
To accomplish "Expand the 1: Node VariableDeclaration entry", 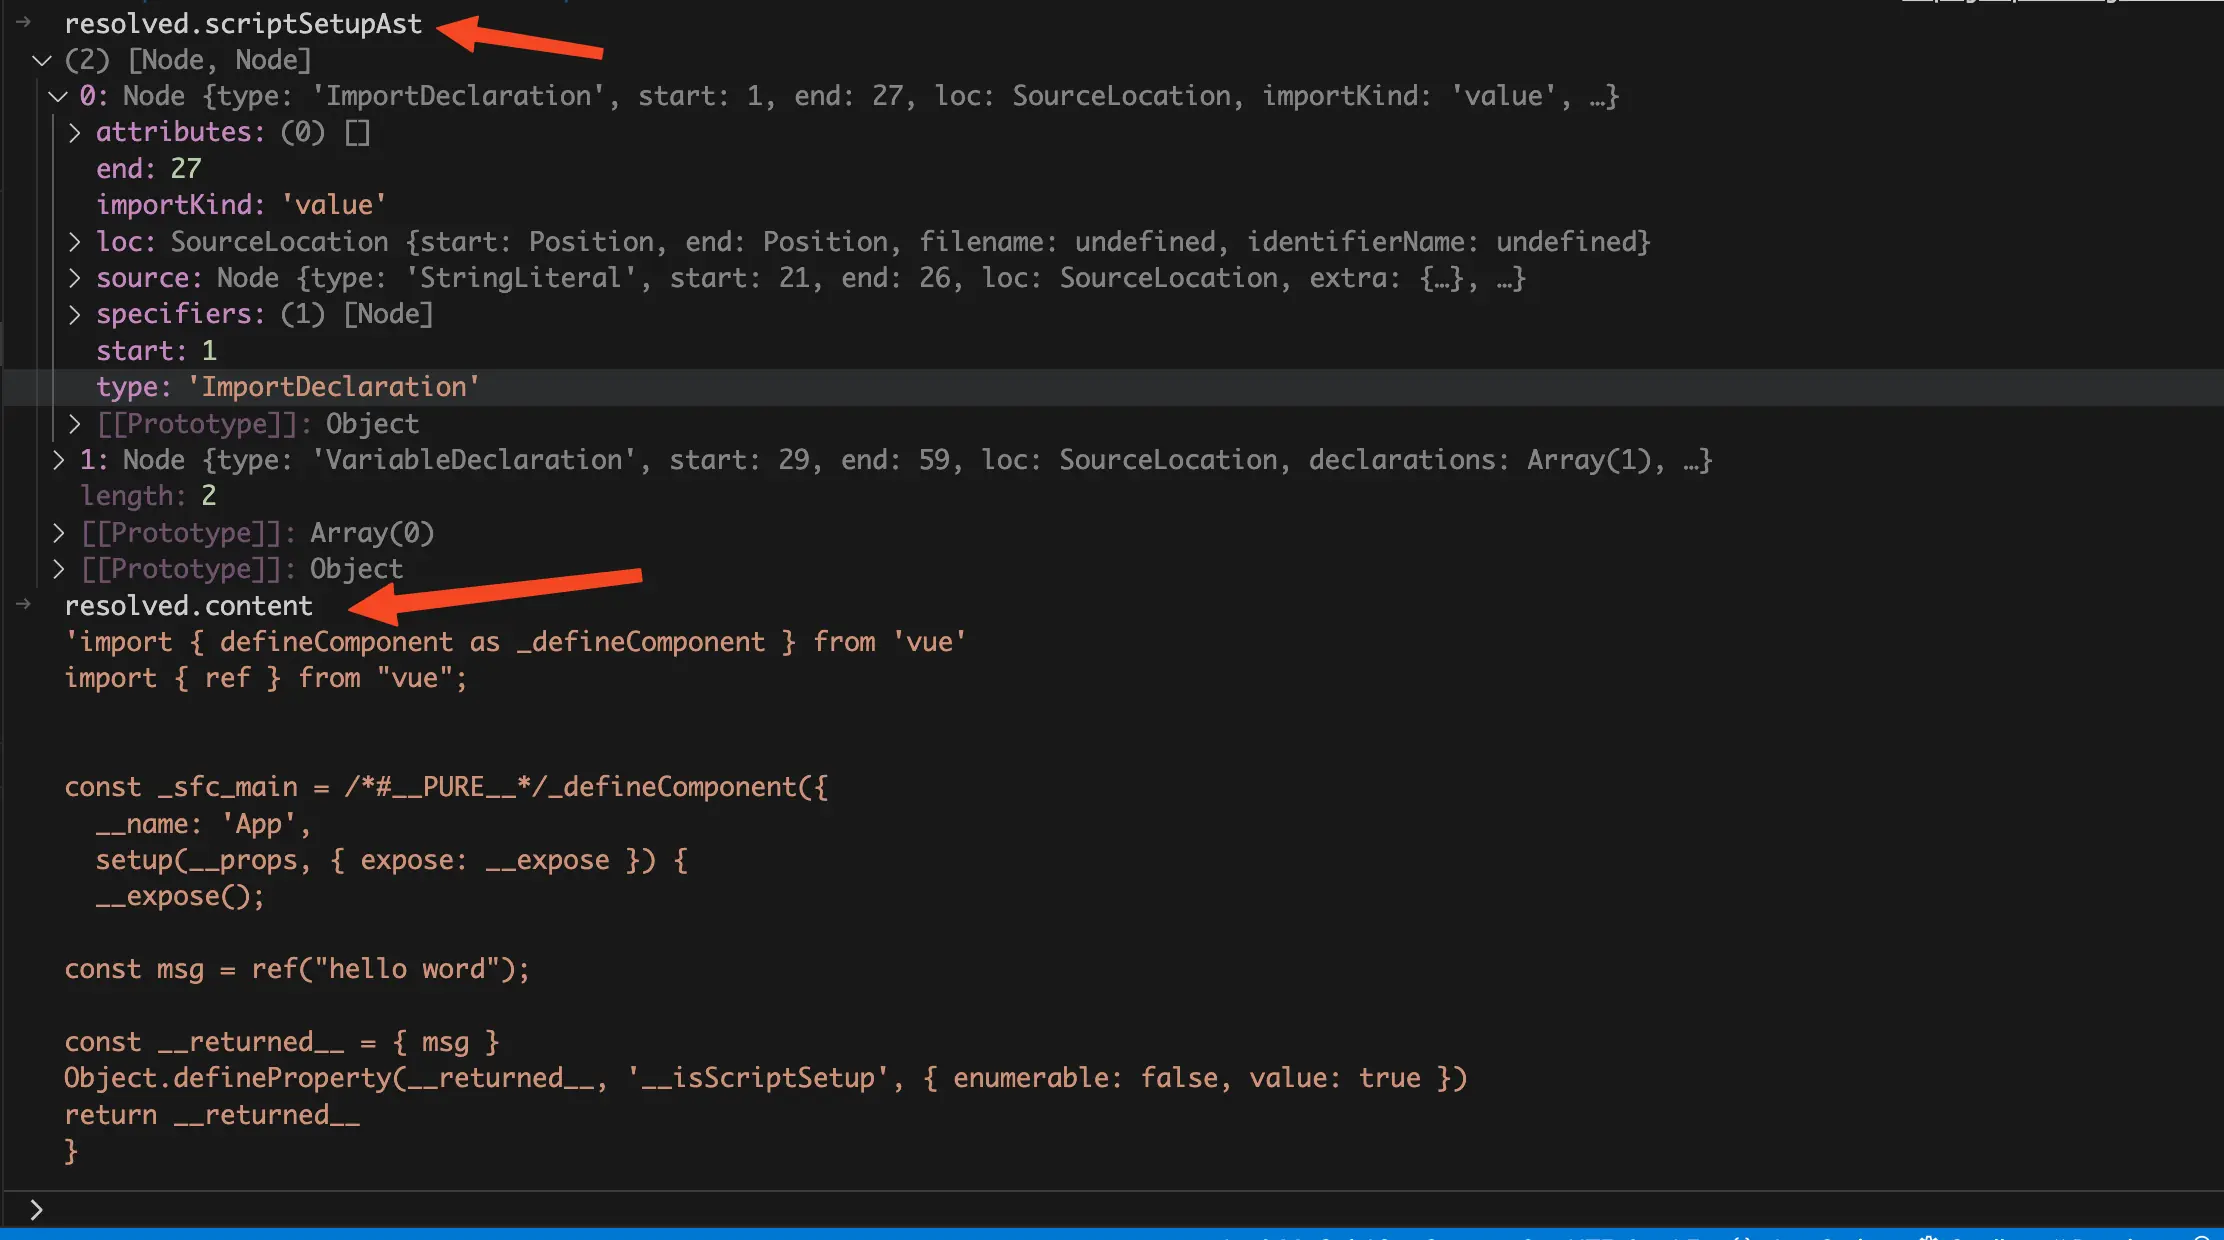I will [58, 460].
